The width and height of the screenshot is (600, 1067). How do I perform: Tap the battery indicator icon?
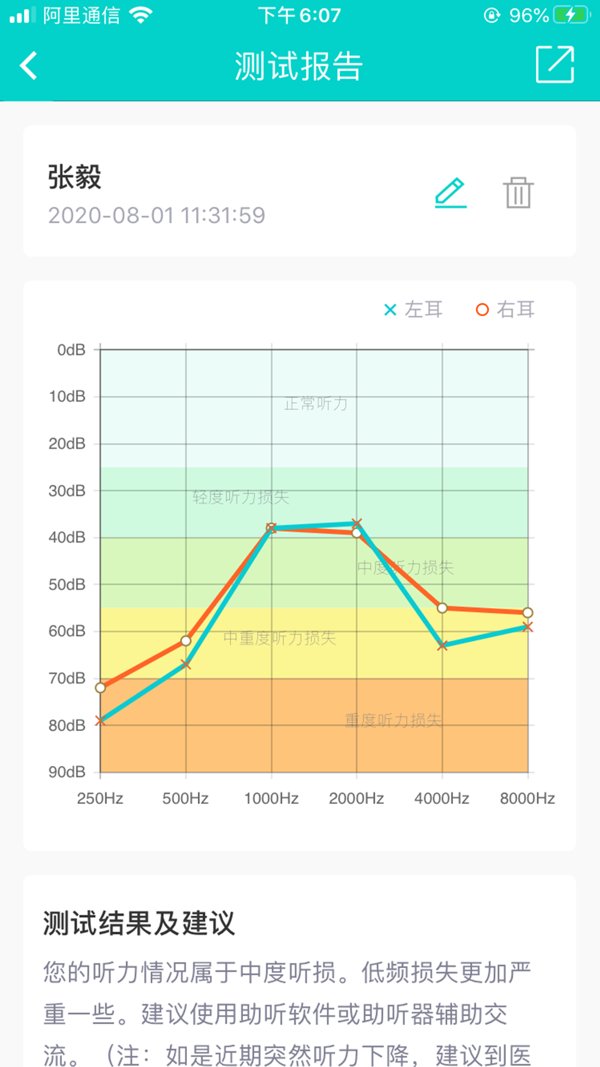(x=571, y=15)
